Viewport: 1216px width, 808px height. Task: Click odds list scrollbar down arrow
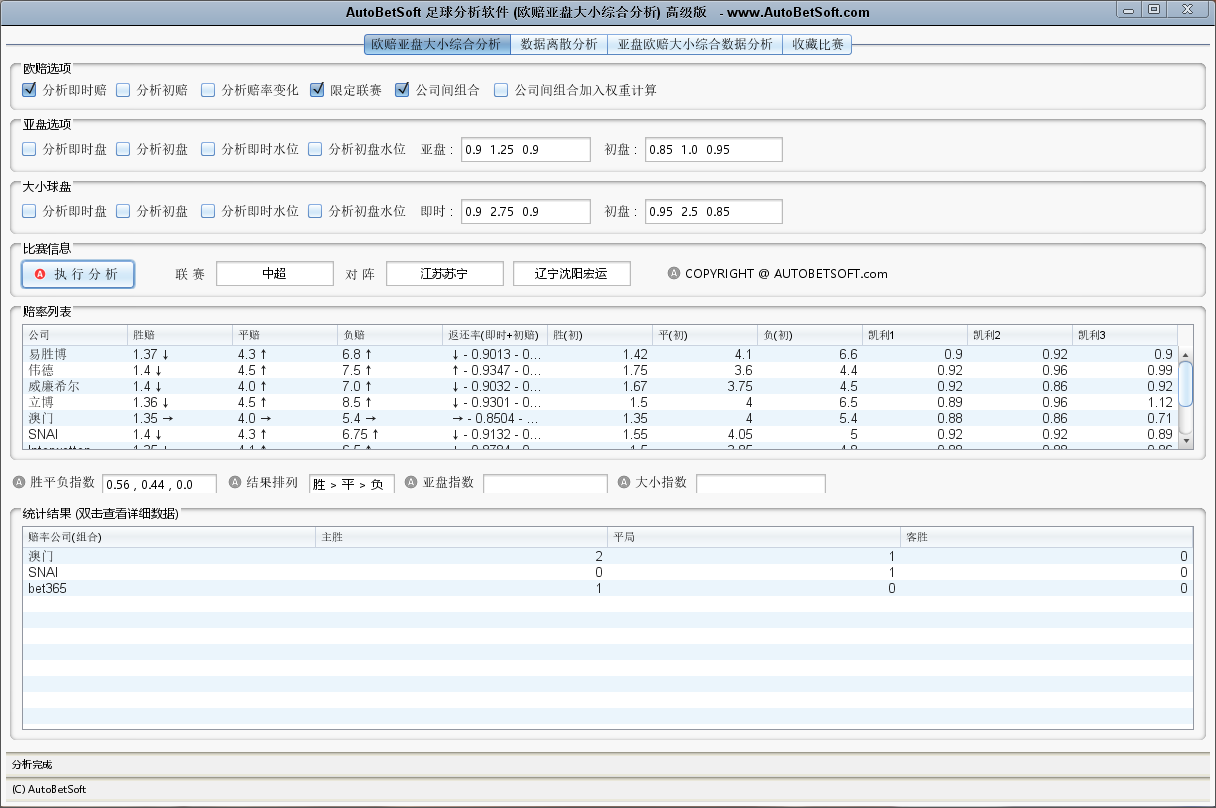(x=1186, y=441)
